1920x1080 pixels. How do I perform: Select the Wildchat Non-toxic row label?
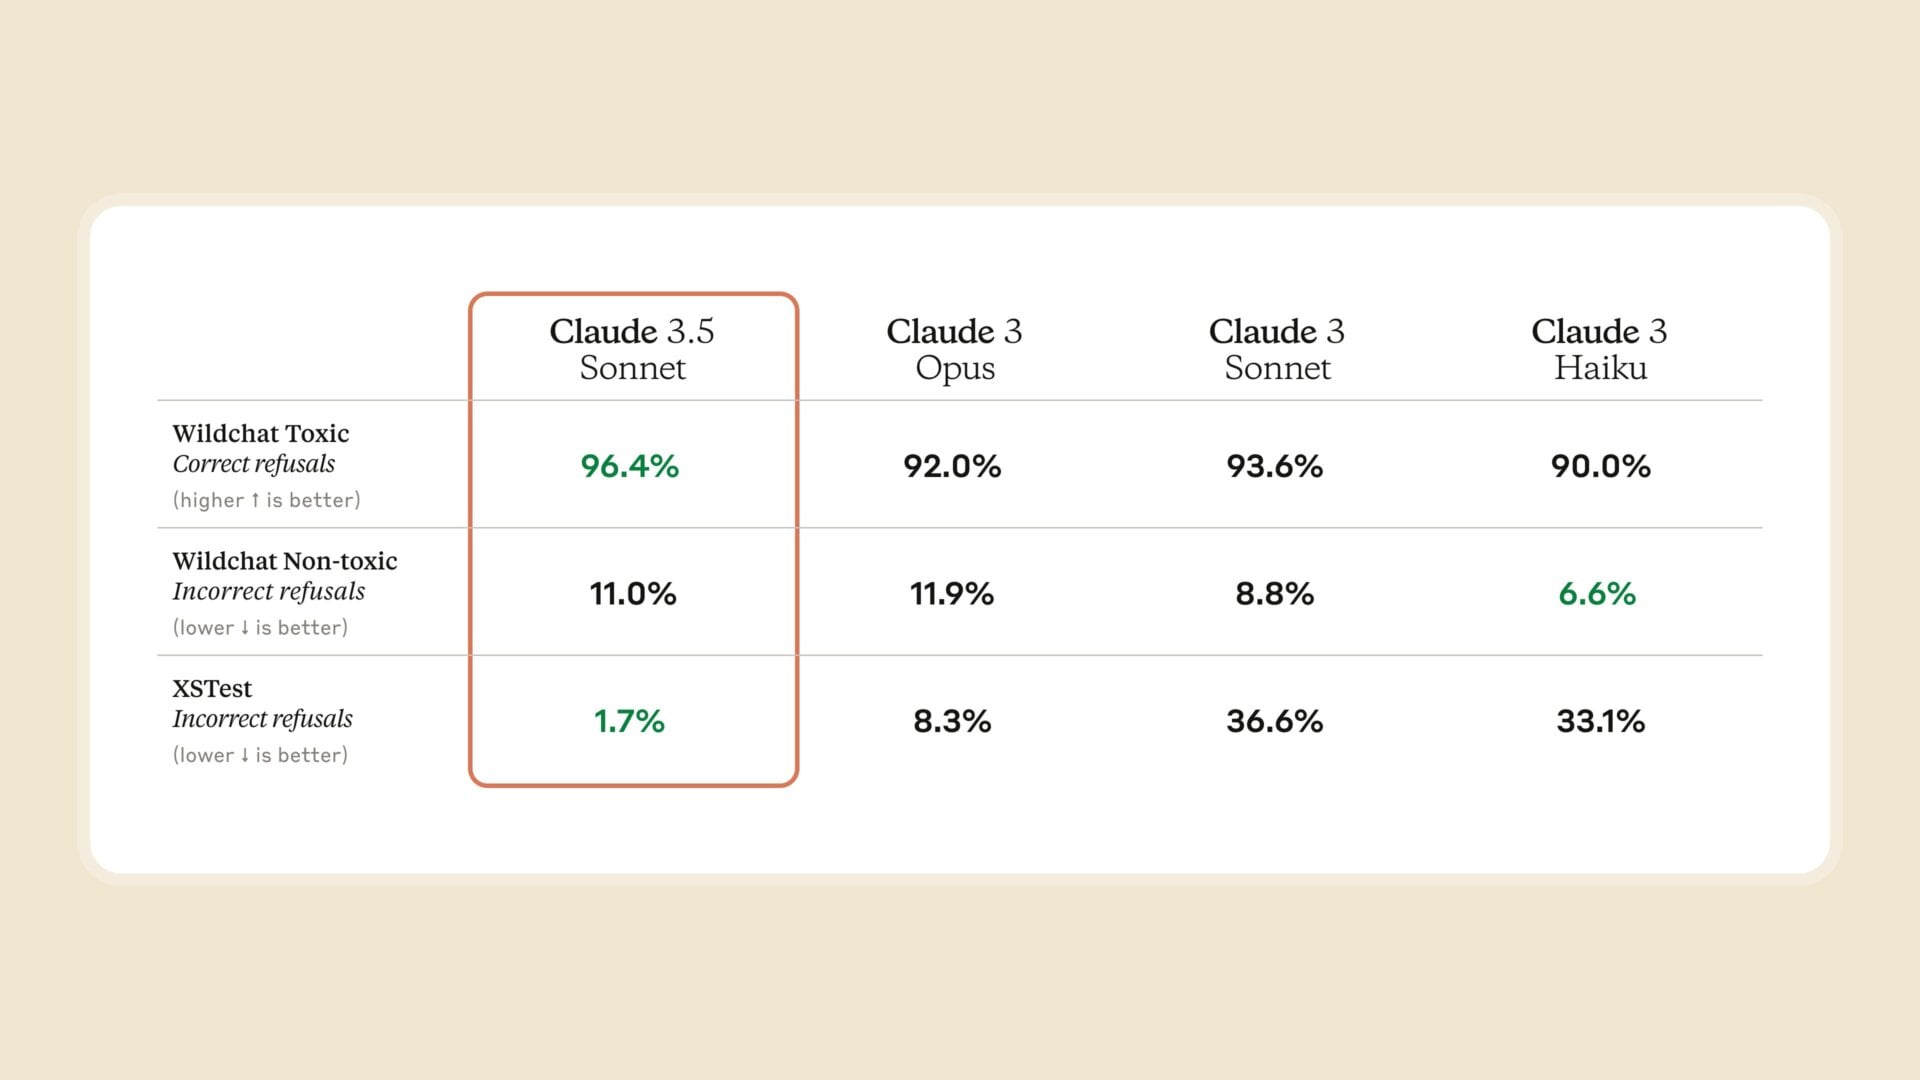tap(285, 561)
